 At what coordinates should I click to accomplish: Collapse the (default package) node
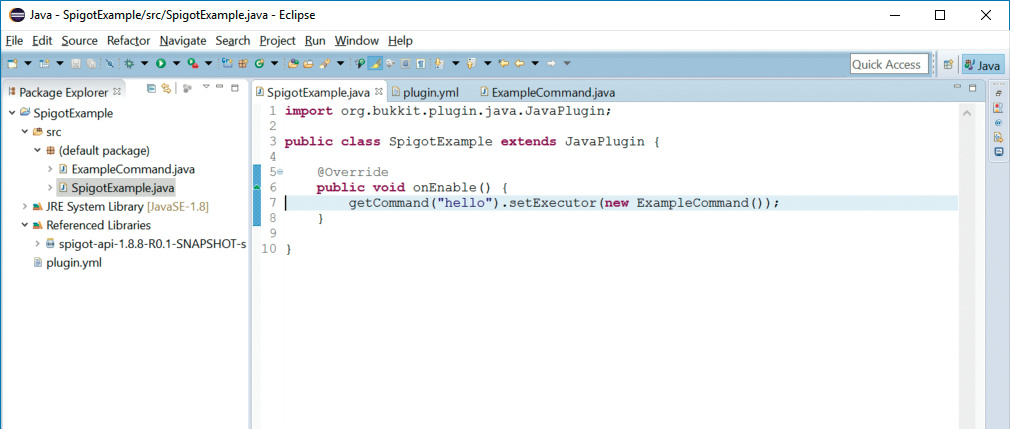click(37, 150)
